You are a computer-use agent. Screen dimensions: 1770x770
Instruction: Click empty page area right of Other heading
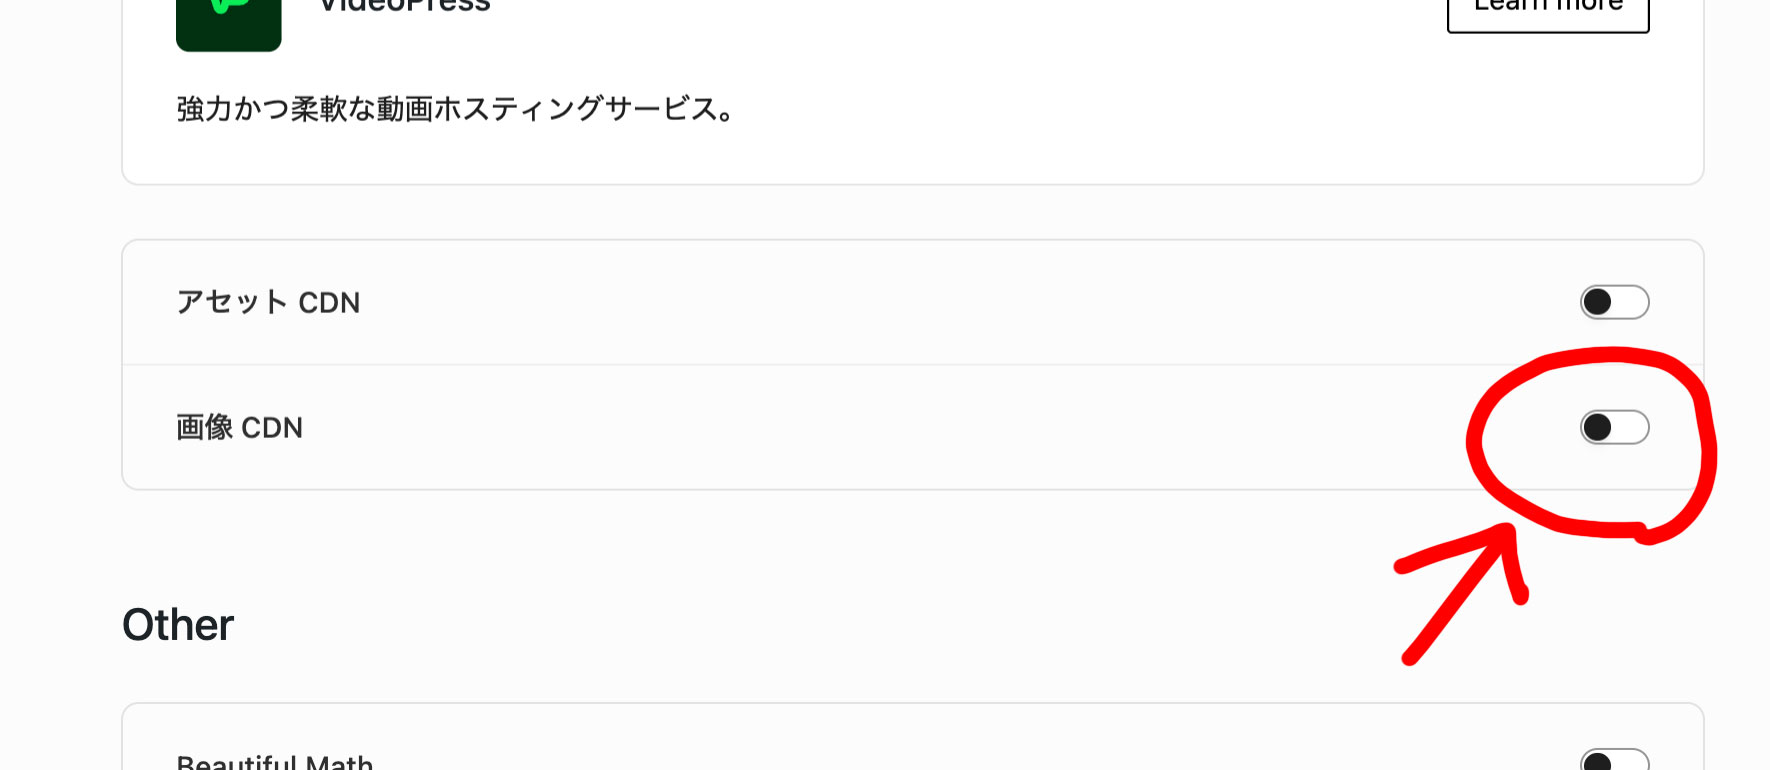(x=800, y=625)
